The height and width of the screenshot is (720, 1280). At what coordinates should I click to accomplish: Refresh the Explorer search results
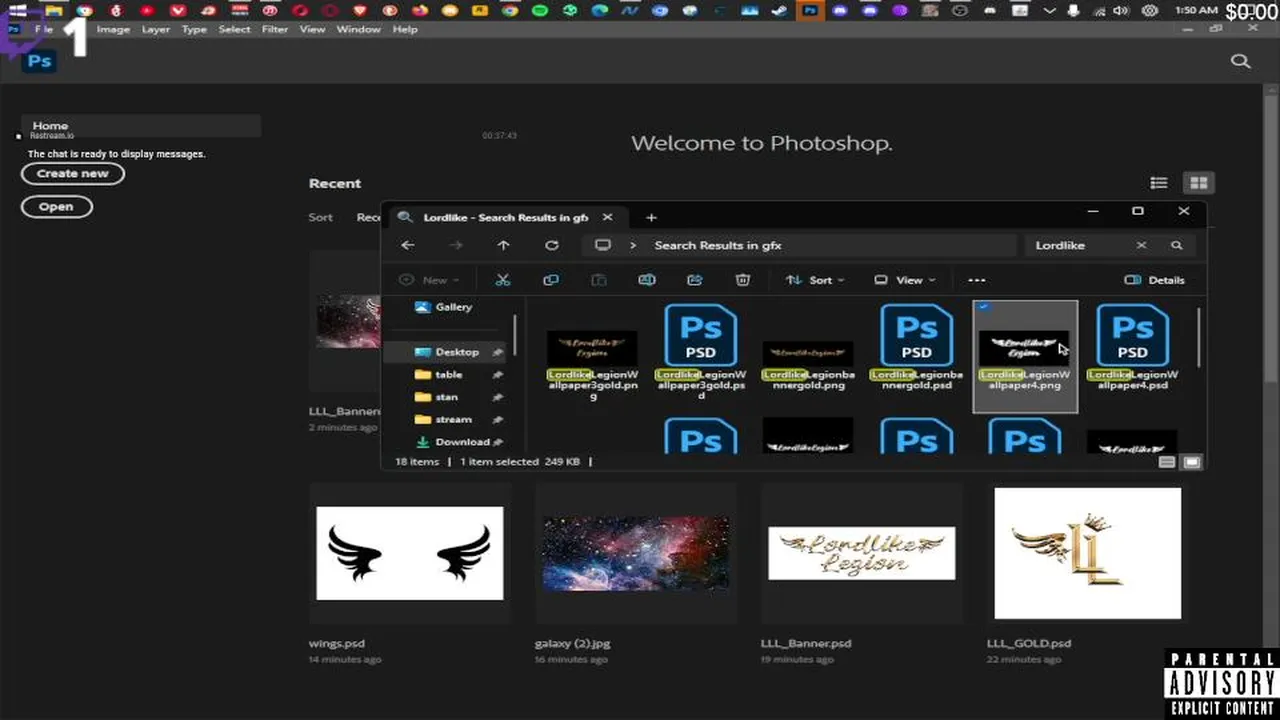[x=551, y=245]
